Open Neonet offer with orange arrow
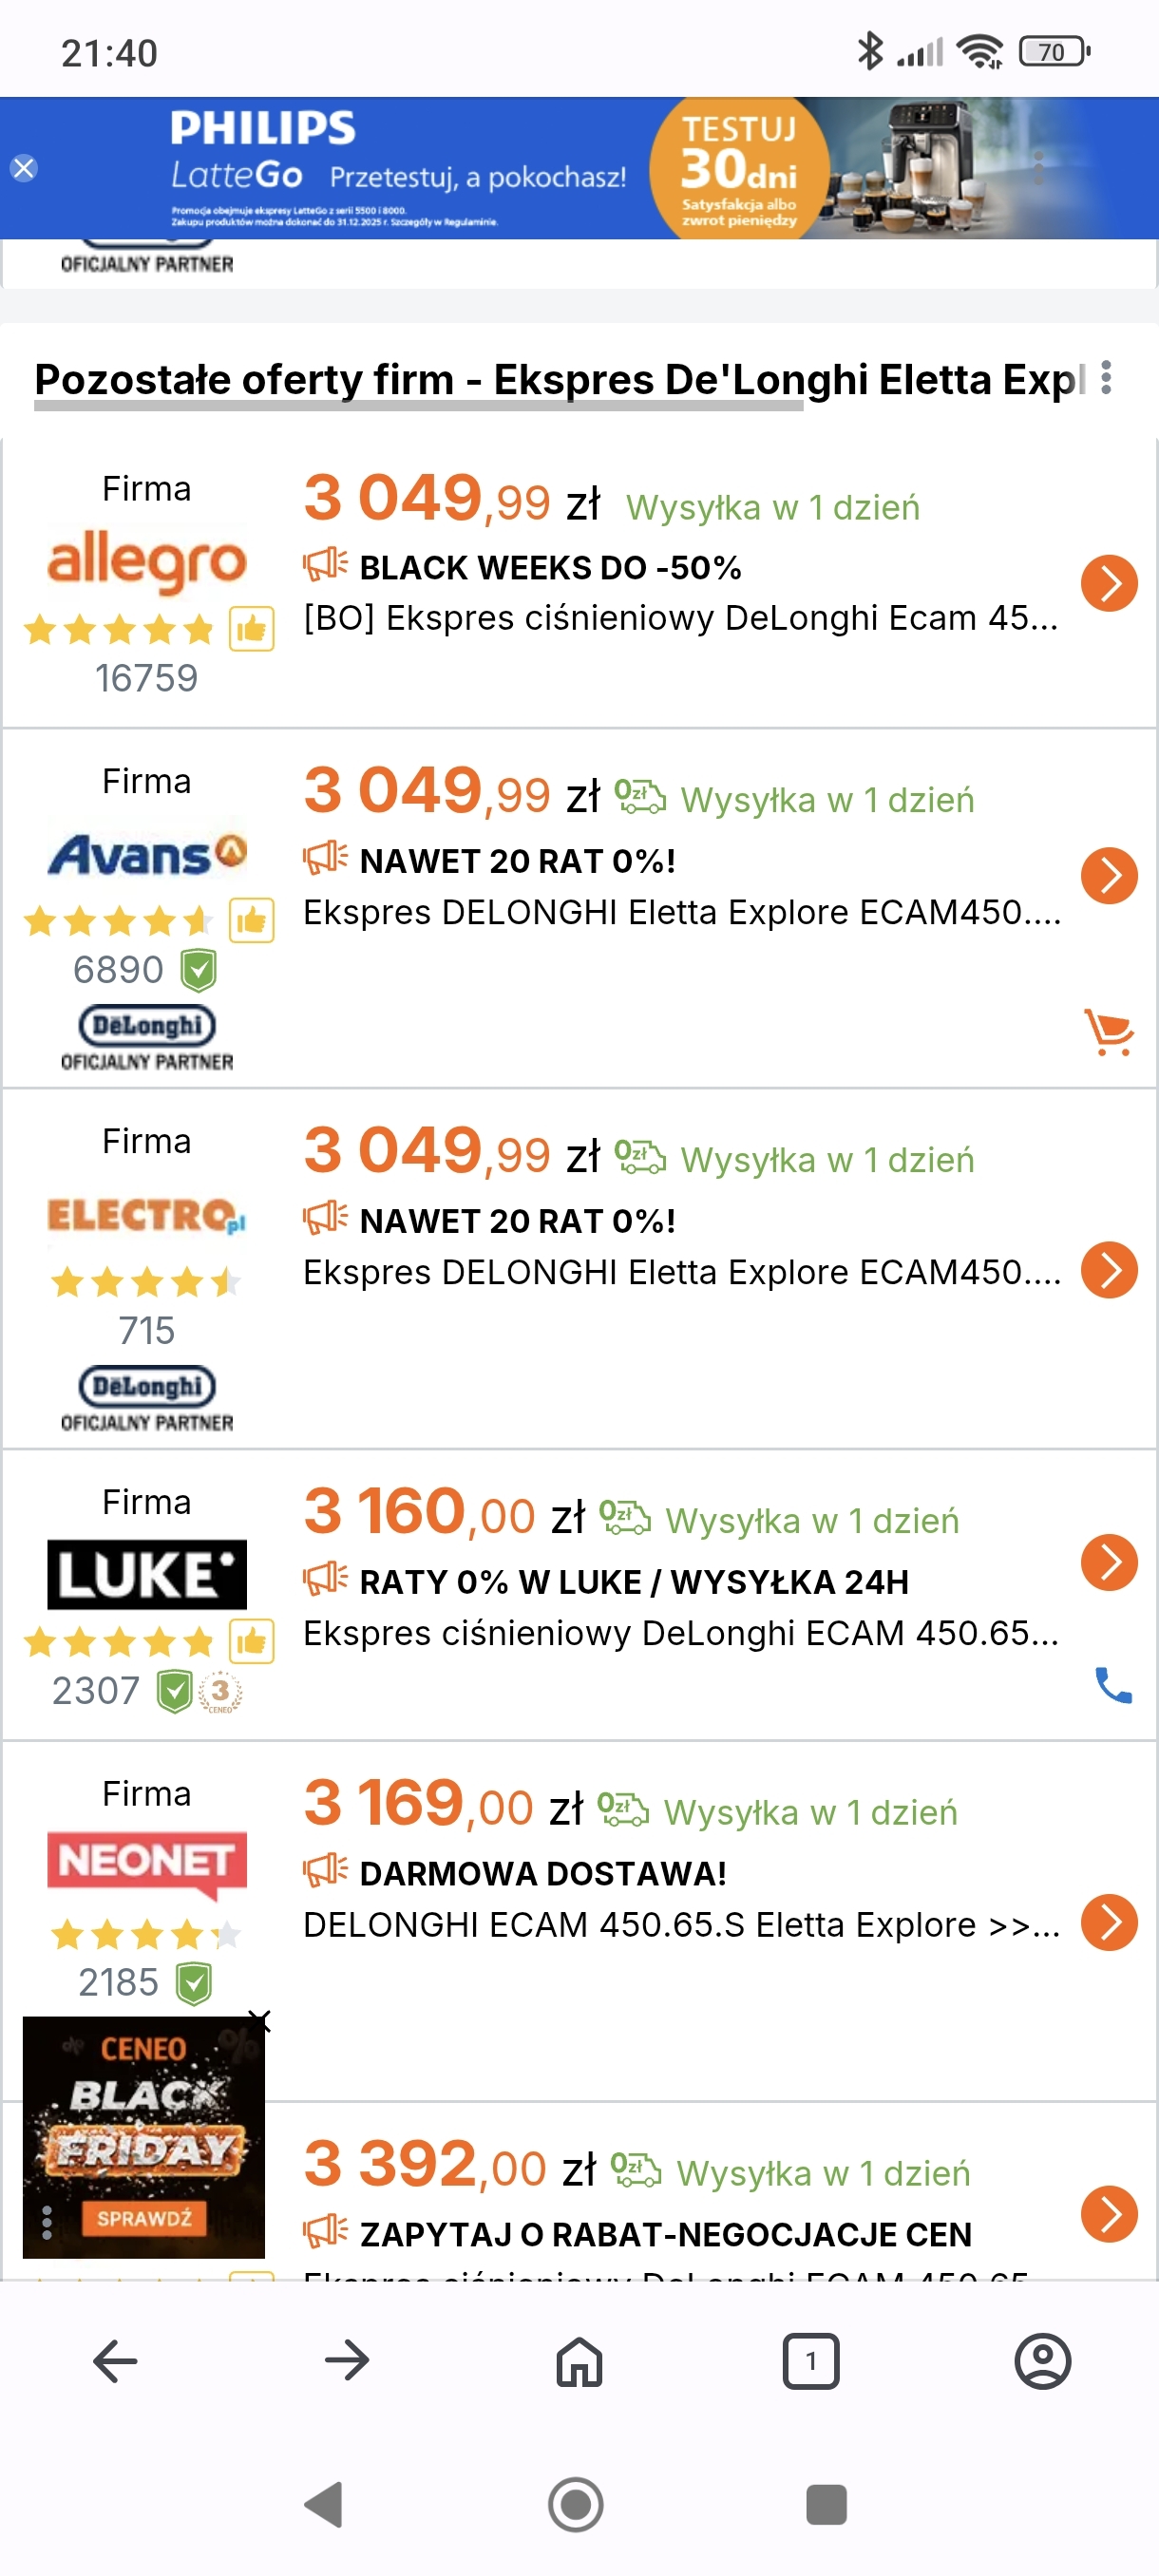The width and height of the screenshot is (1159, 2576). point(1109,1922)
